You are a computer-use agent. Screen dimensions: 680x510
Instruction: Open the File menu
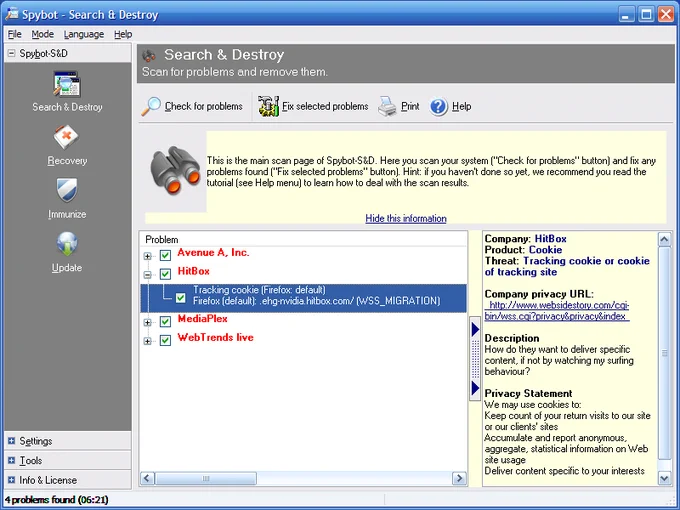(x=14, y=34)
